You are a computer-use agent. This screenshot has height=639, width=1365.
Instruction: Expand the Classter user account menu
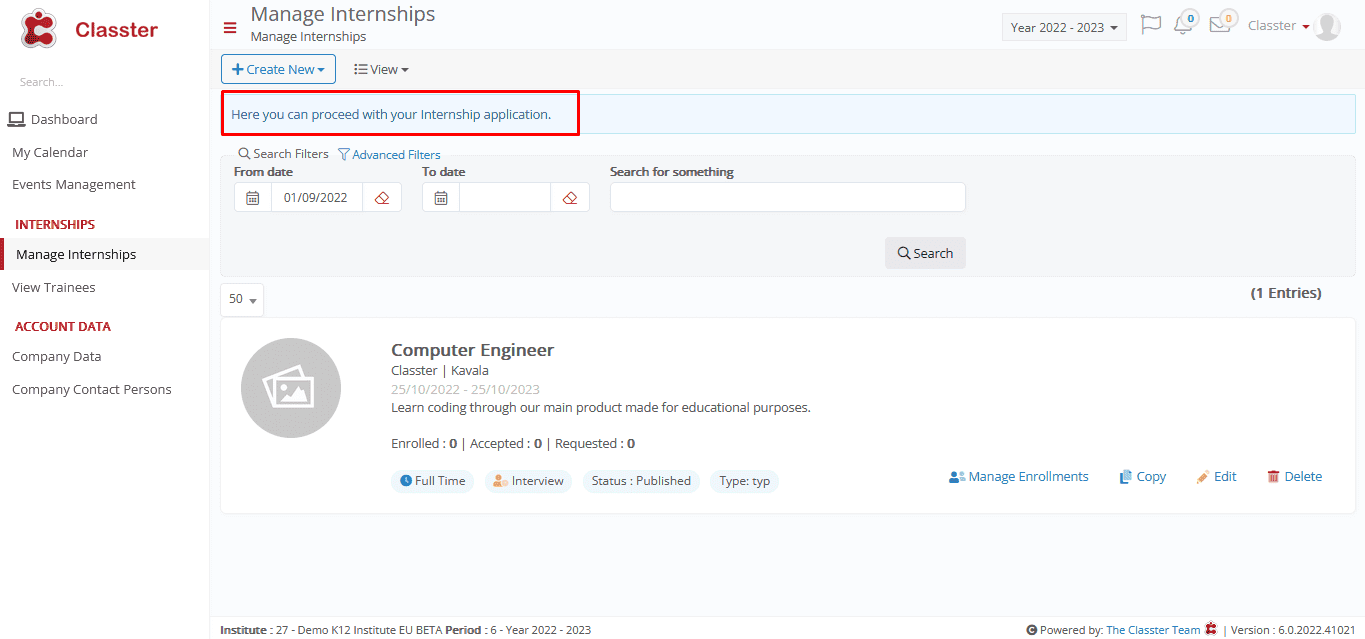1279,26
